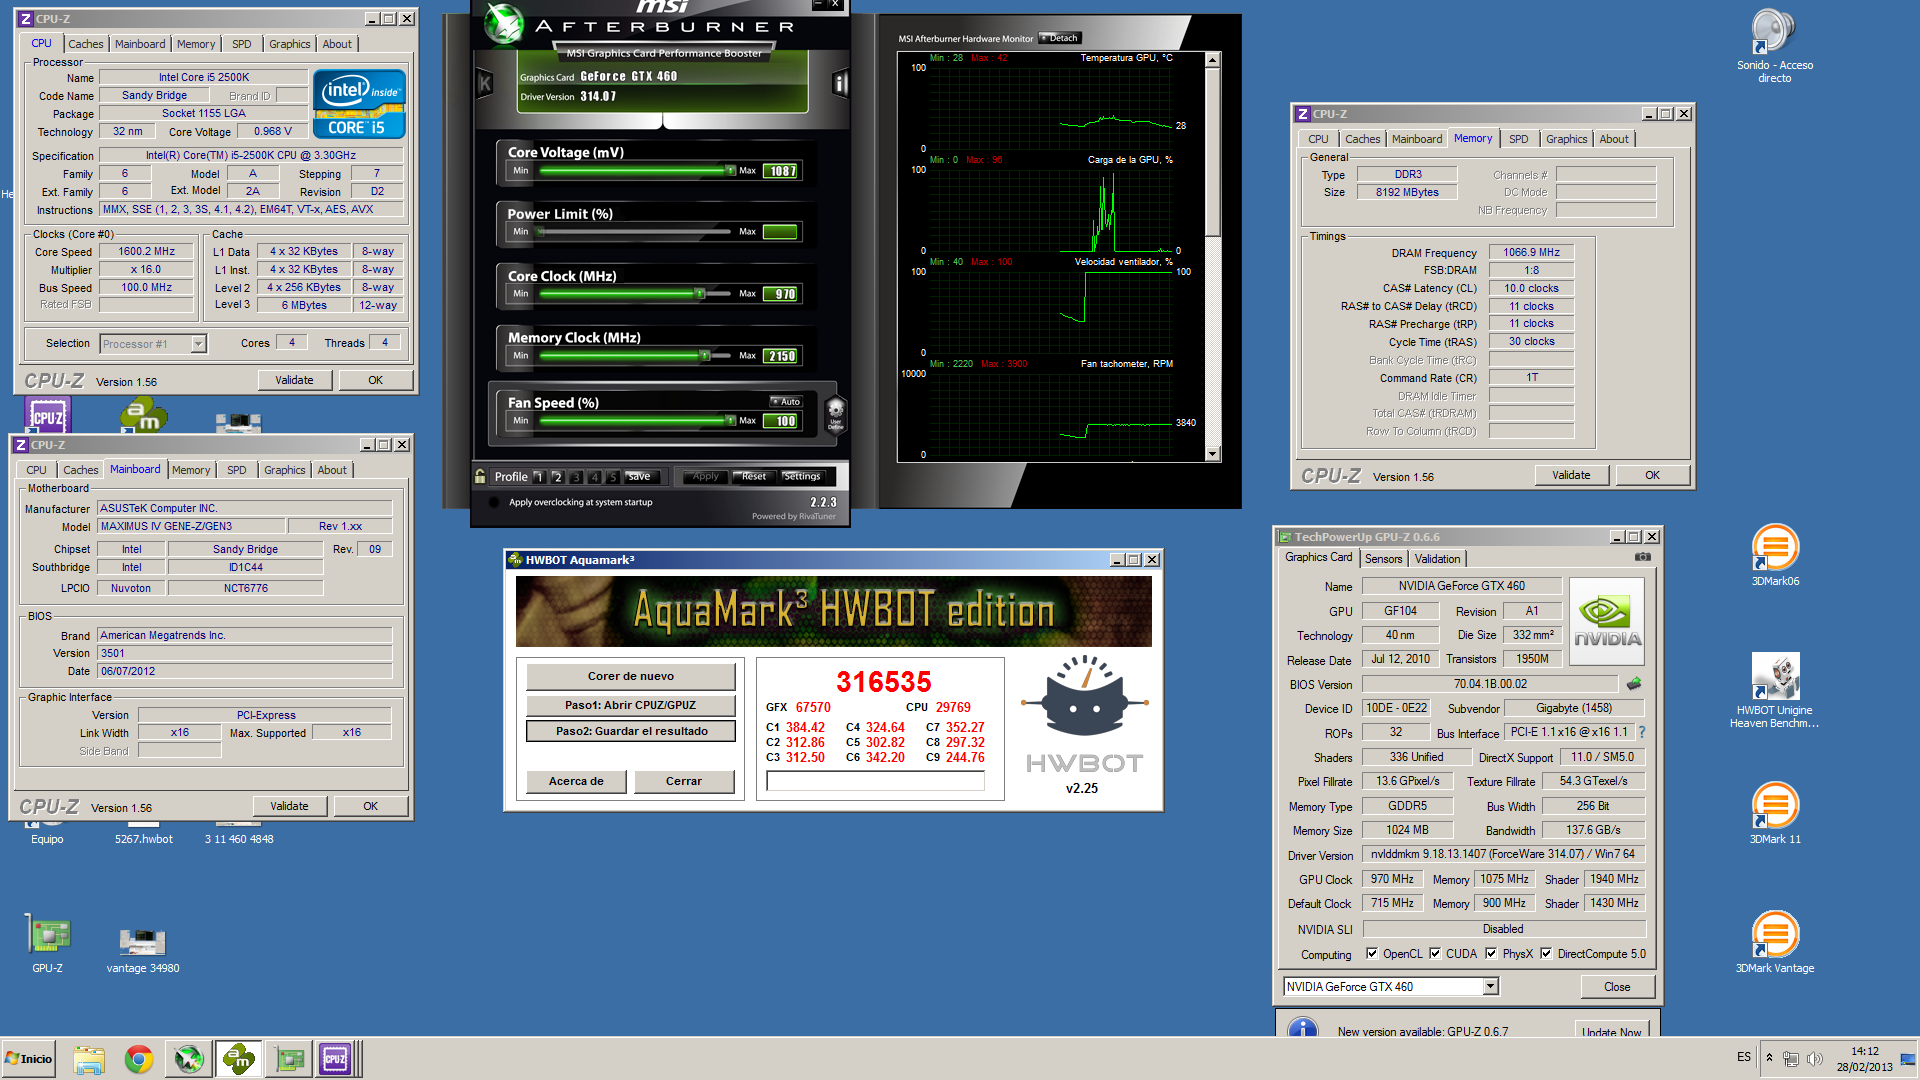The height and width of the screenshot is (1080, 1920).
Task: Click 'Paso2: Guardar el resultado' button
Action: pos(631,731)
